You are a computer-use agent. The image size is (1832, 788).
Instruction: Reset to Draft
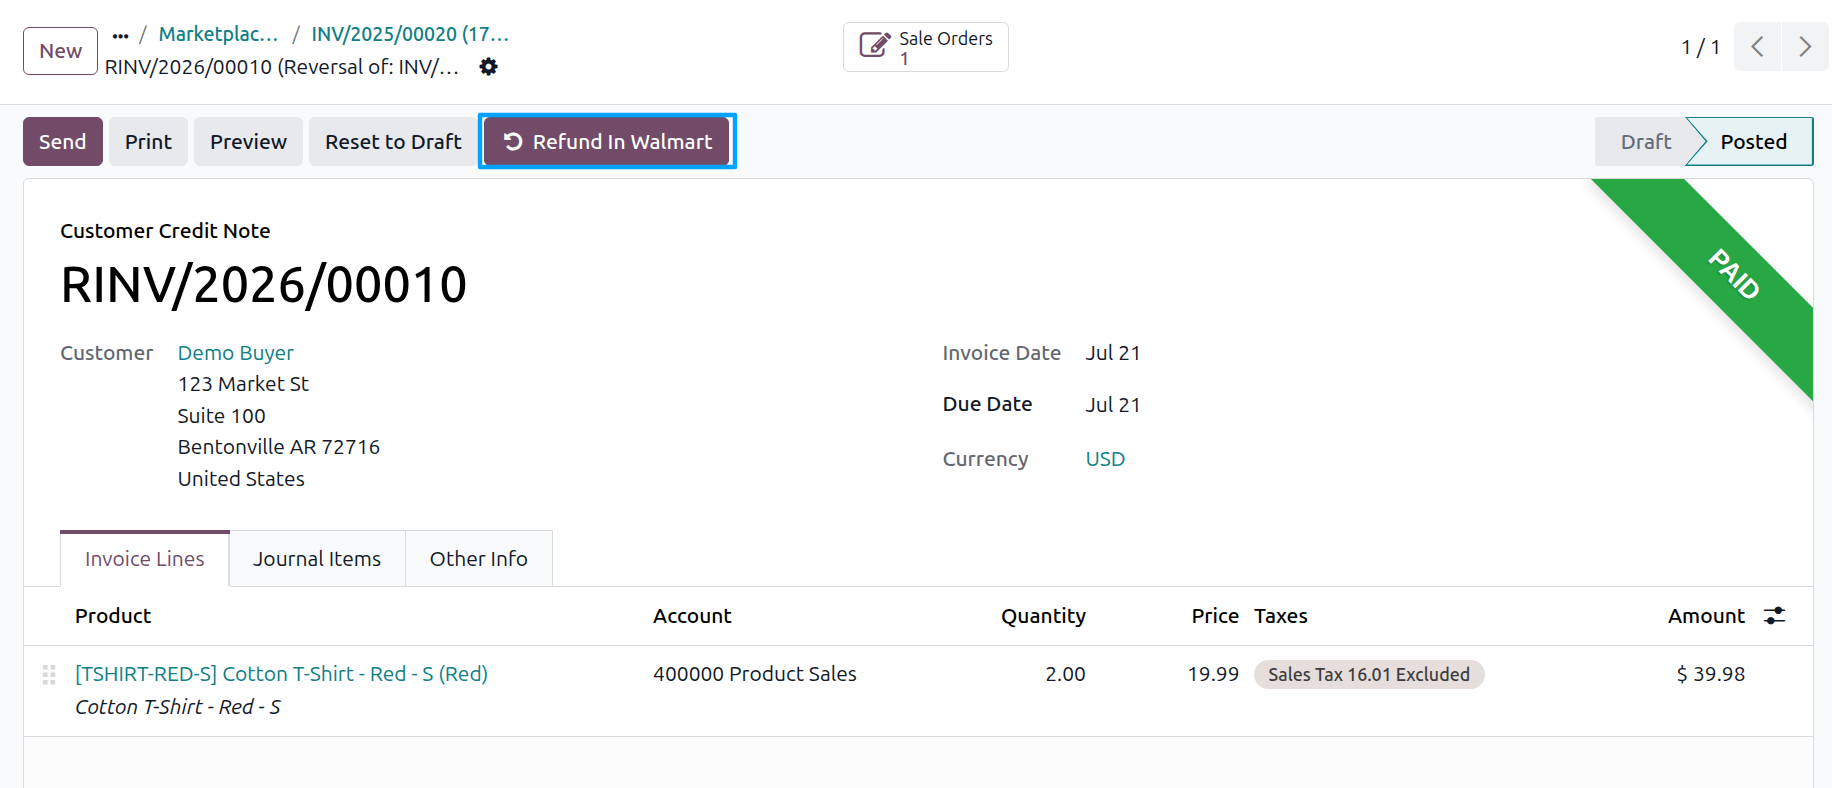pos(393,142)
